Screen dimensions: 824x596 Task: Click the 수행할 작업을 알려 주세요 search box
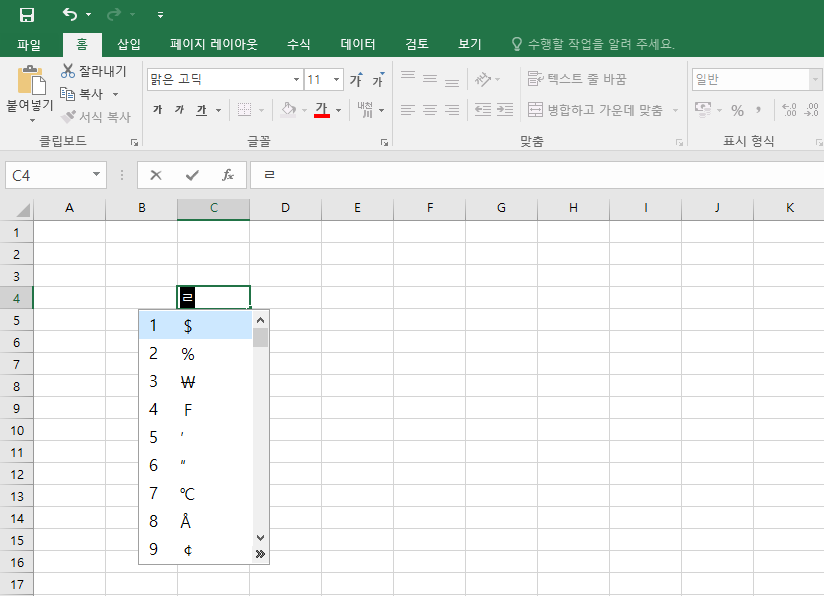594,44
